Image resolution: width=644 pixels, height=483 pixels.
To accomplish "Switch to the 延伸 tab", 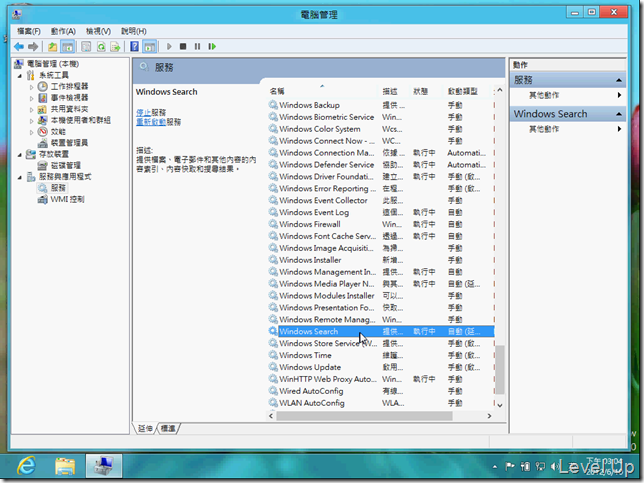I will [145, 428].
